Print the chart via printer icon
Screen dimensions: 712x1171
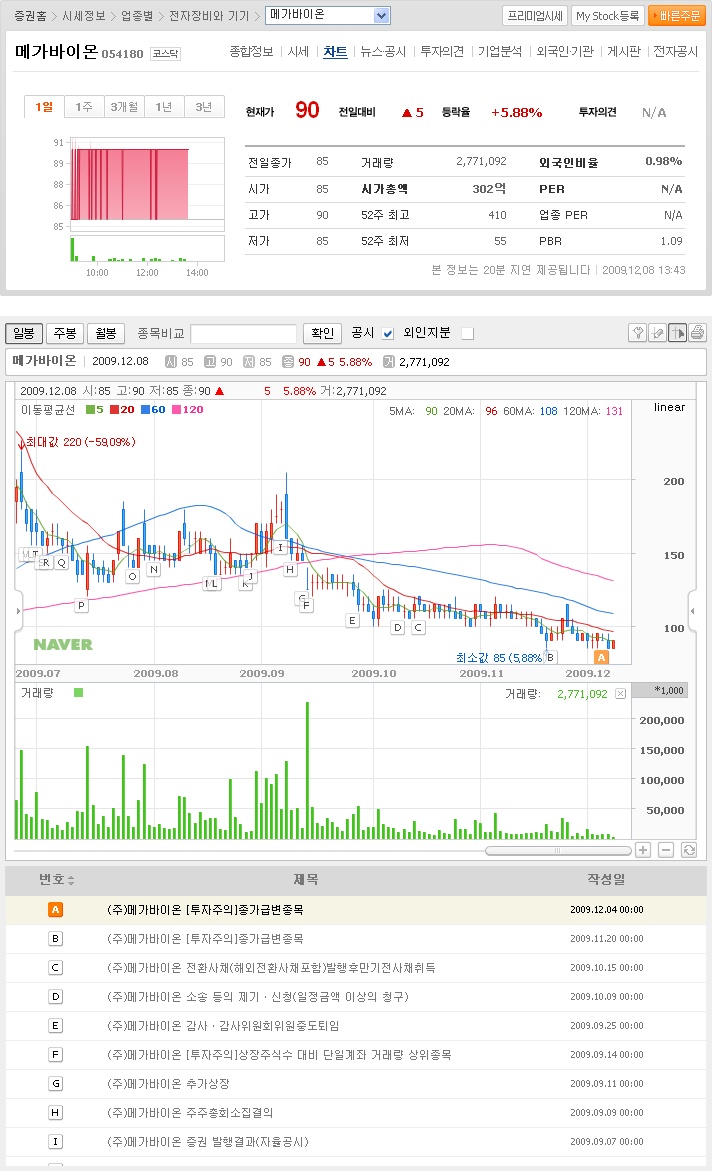tap(697, 332)
